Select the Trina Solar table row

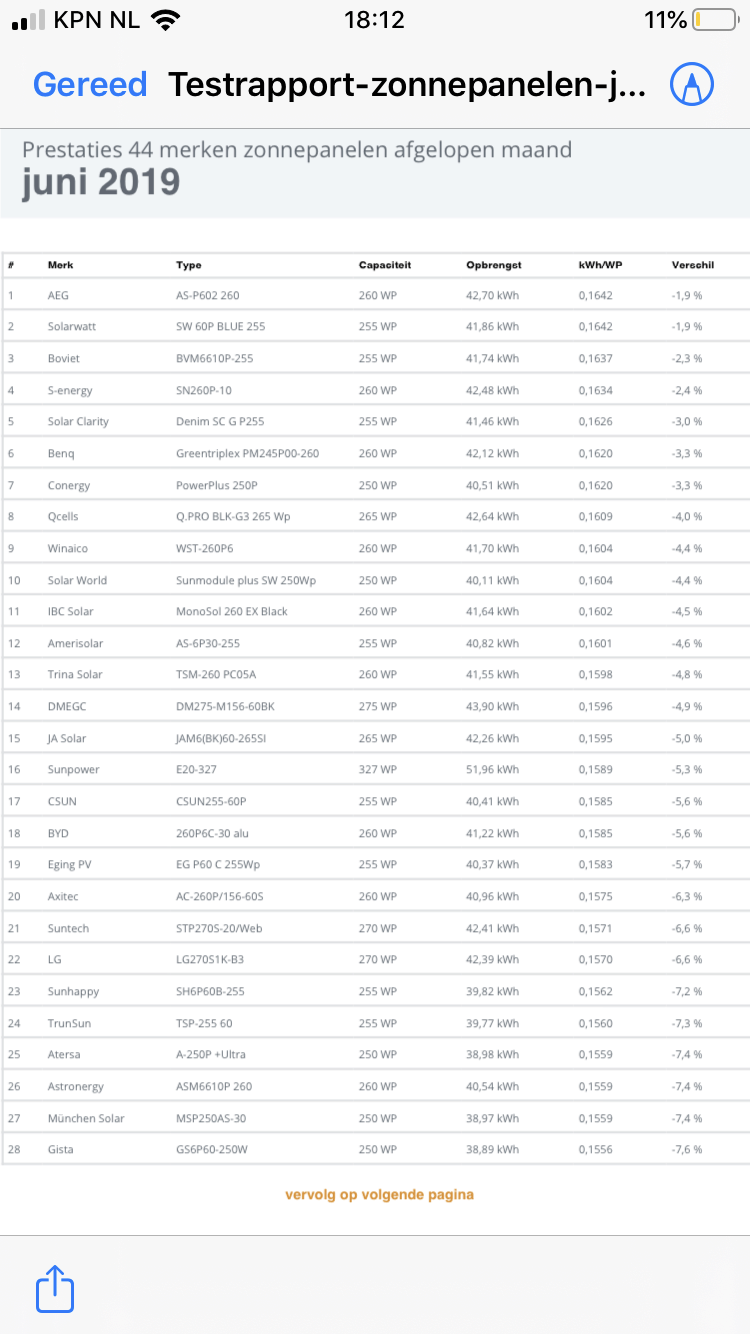[375, 674]
